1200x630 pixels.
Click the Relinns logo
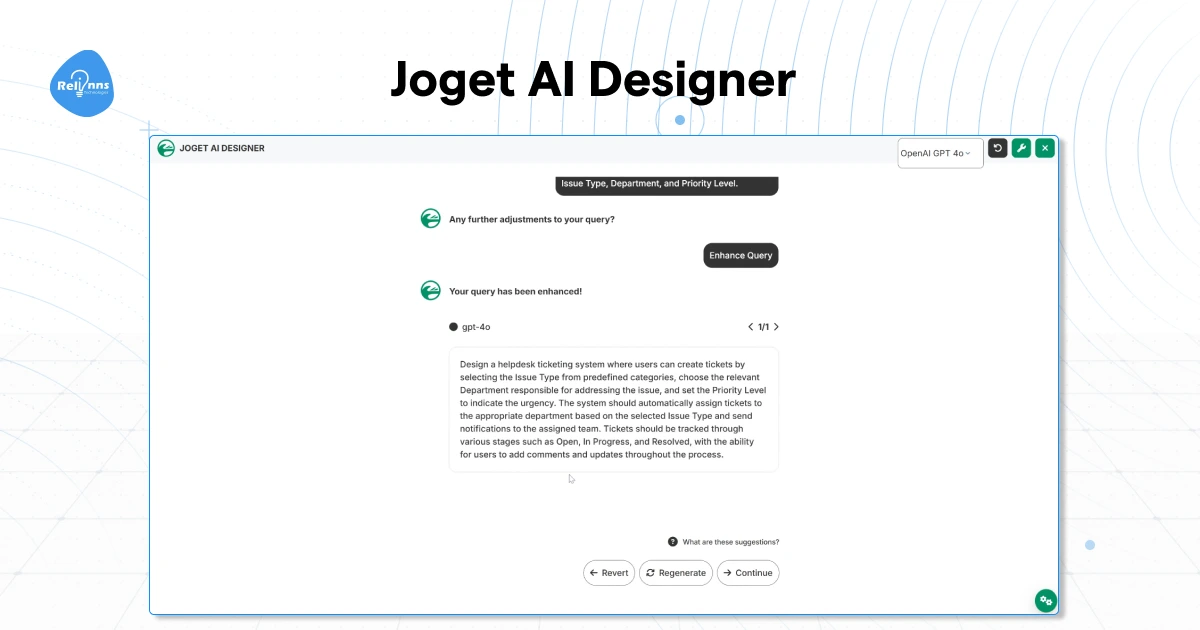click(82, 84)
